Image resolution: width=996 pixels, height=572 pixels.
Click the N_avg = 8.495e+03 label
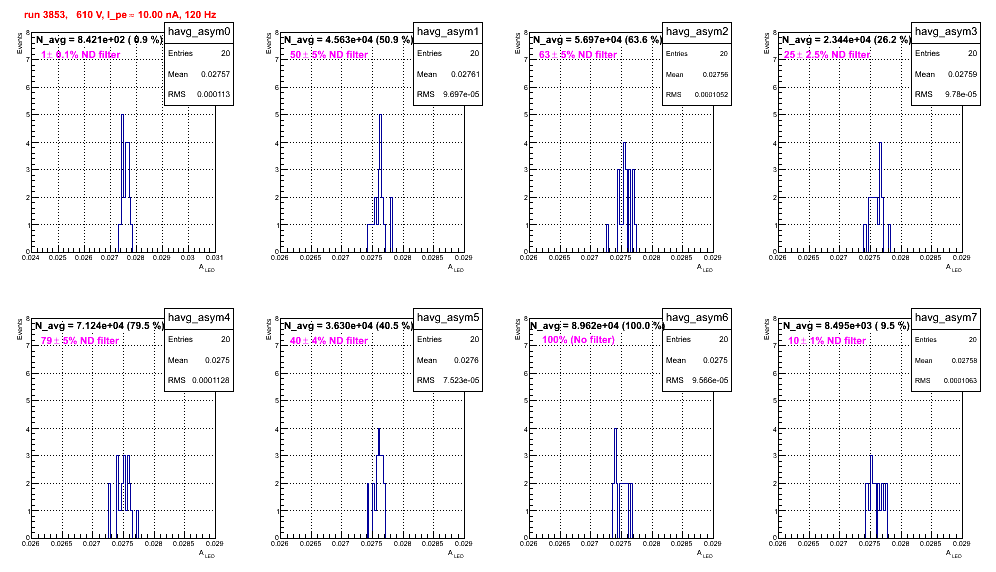(846, 325)
